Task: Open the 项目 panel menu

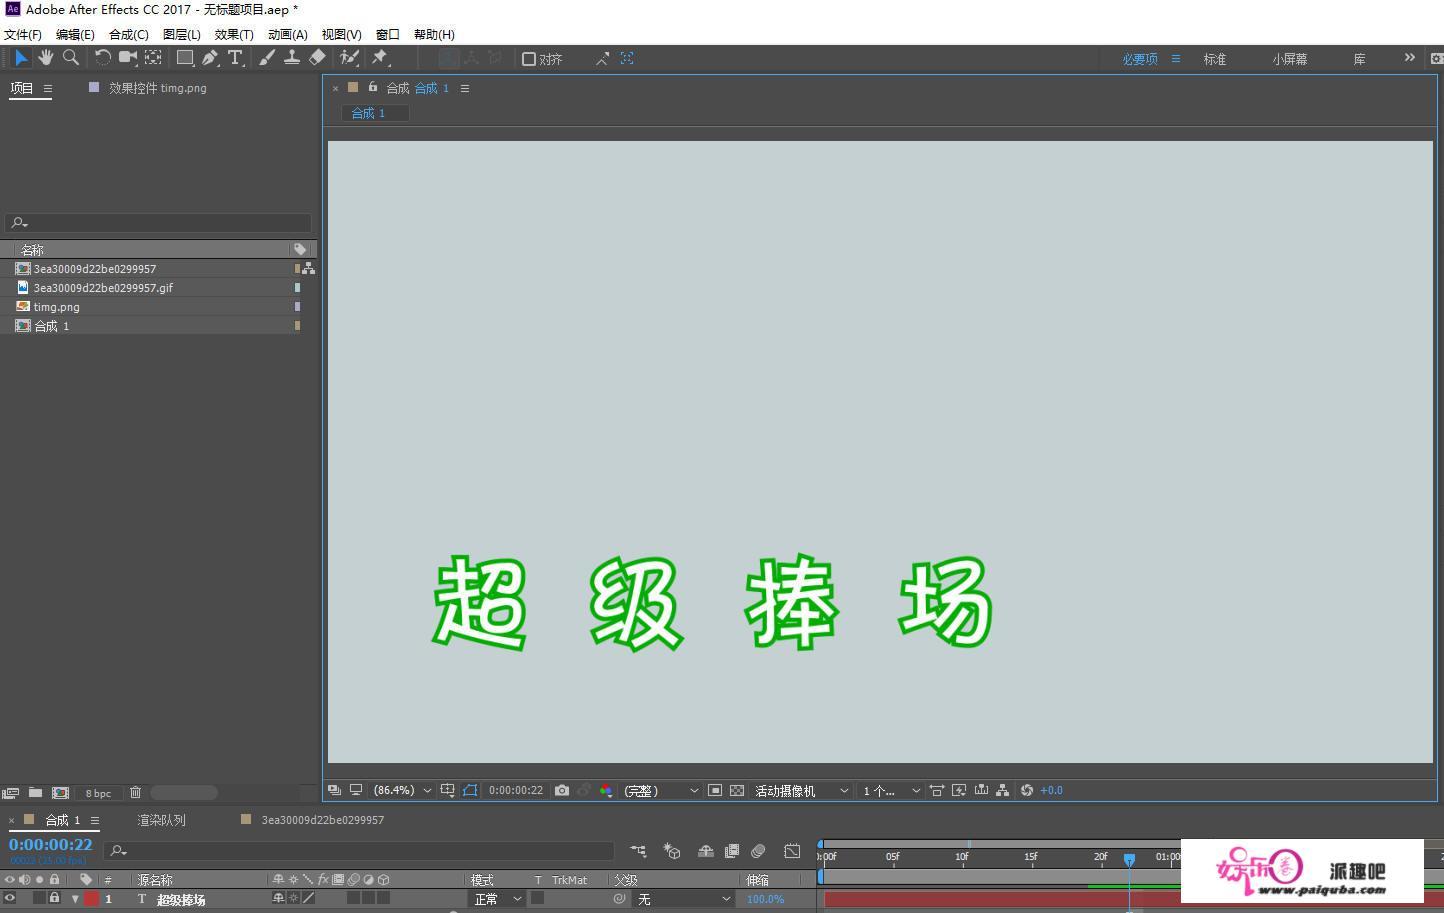Action: pyautogui.click(x=48, y=88)
